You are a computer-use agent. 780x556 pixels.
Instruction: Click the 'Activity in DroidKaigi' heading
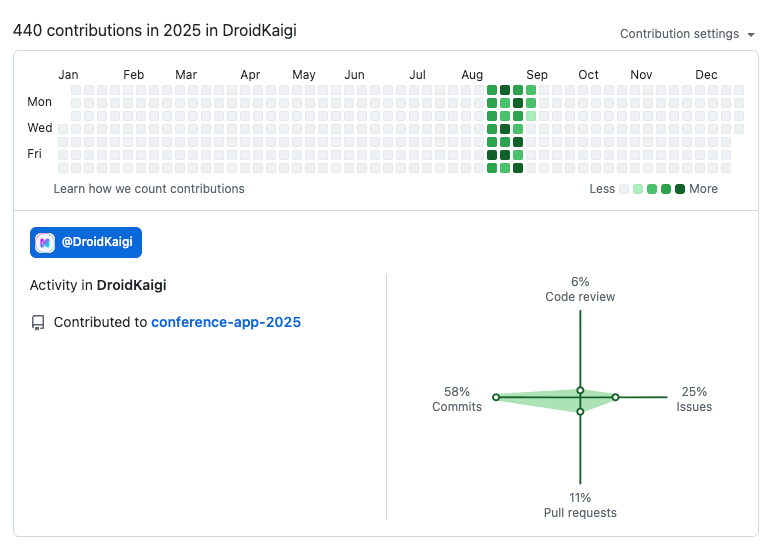pos(98,285)
